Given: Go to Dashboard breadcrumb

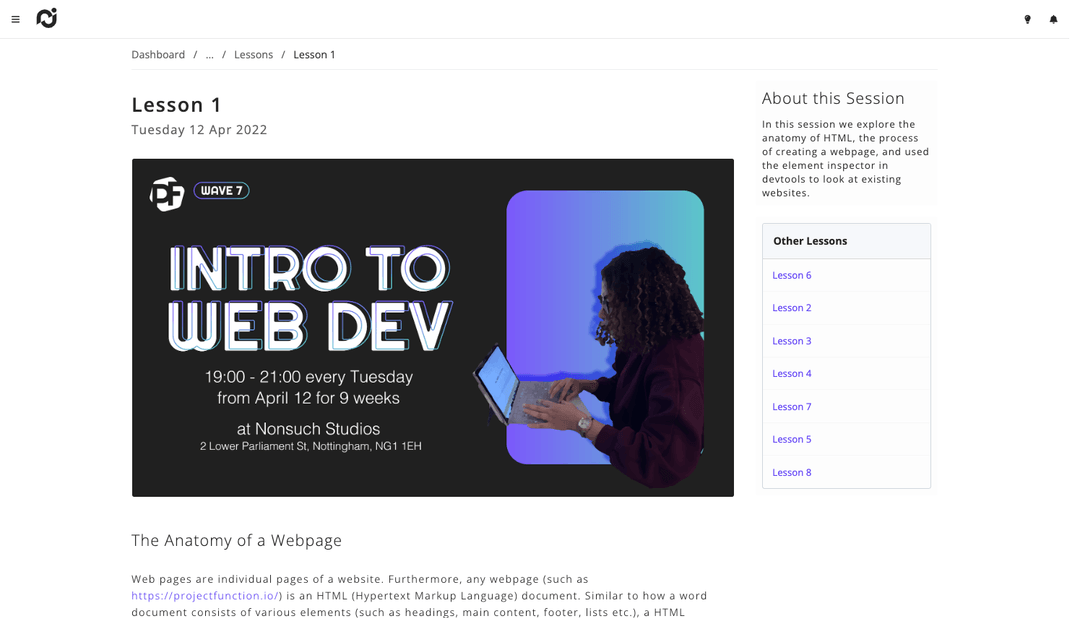Looking at the screenshot, I should (158, 54).
